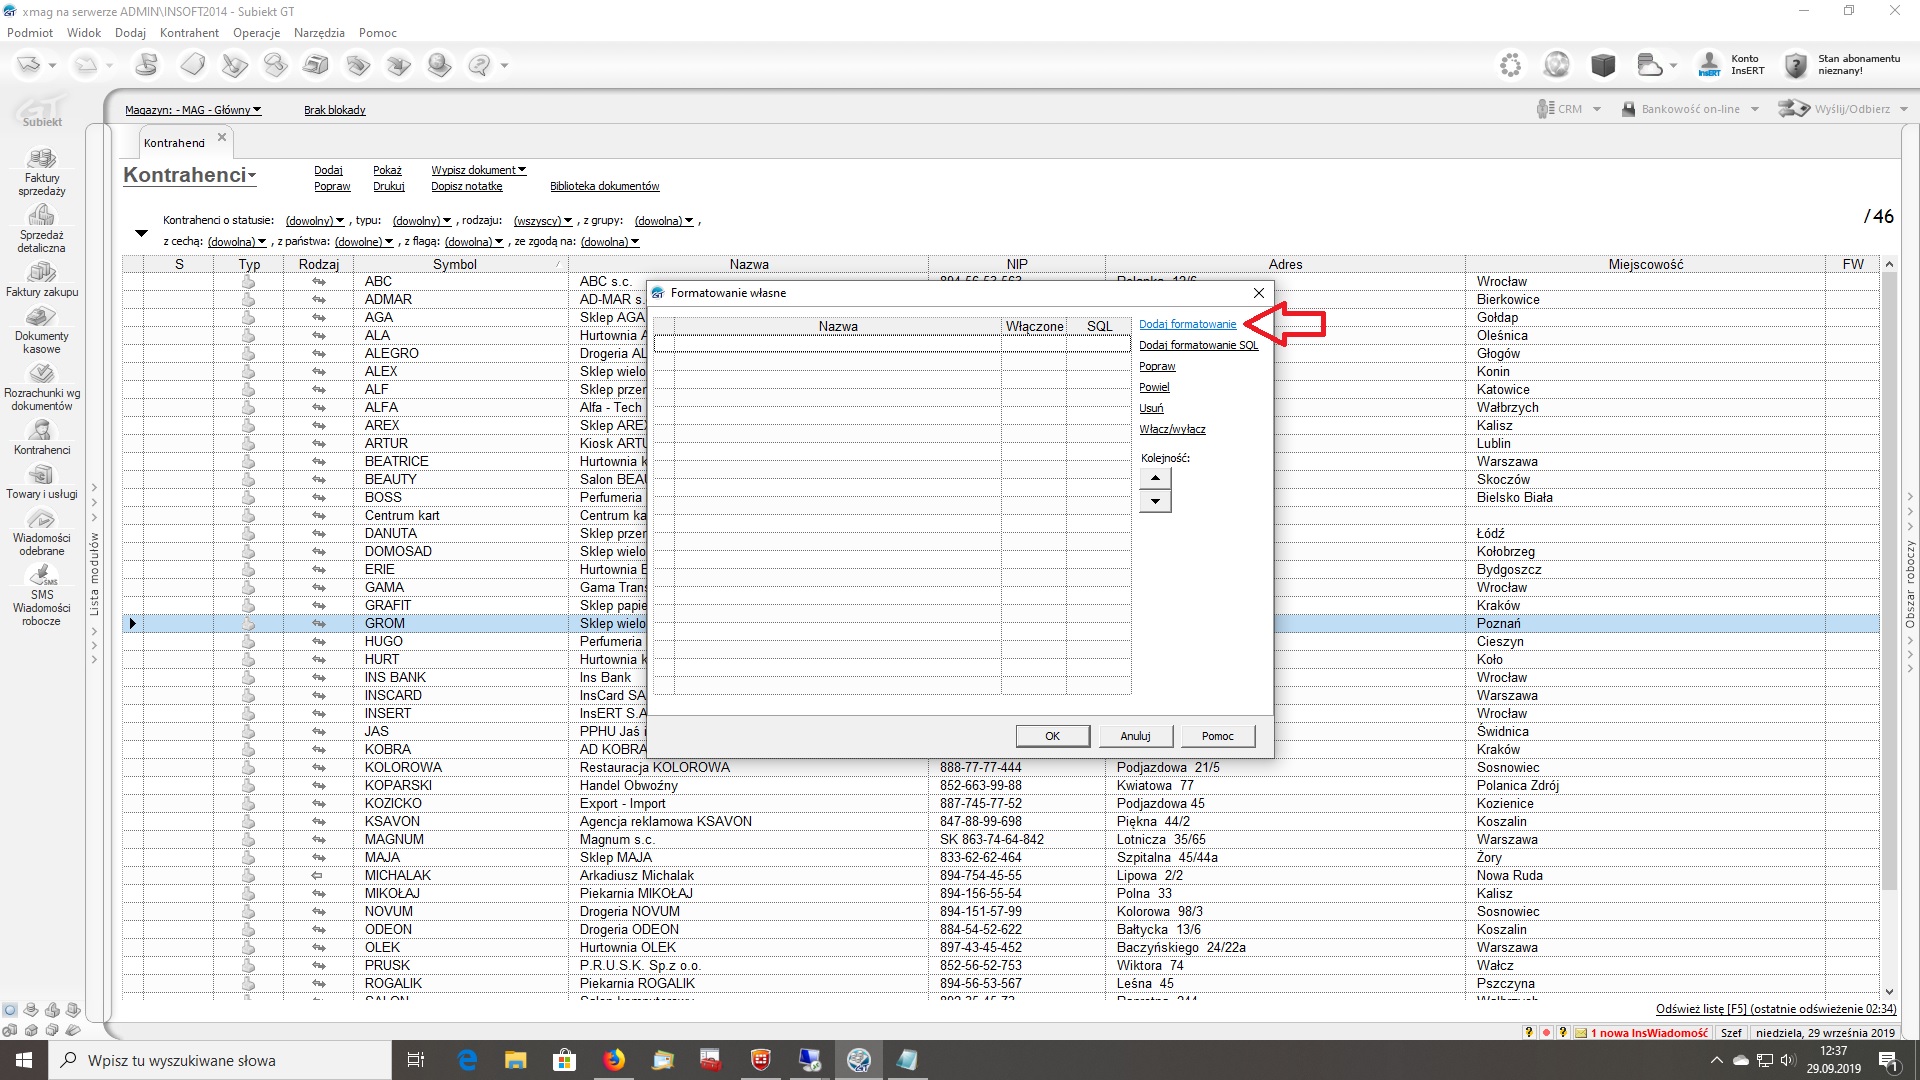
Task: Click the globe icon near Konto InsERT
Action: point(1557,65)
